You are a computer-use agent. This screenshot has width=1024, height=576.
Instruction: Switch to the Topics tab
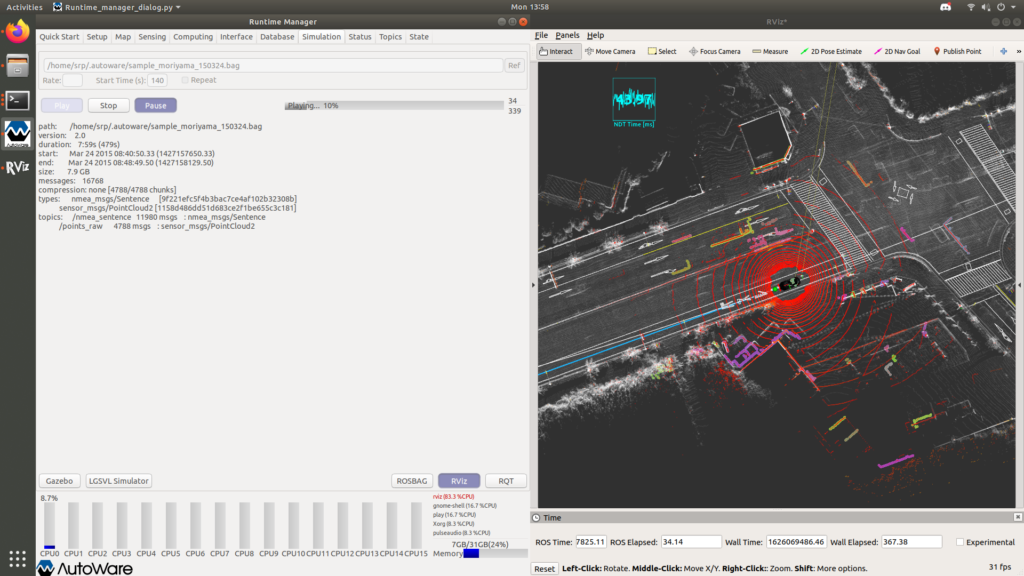[x=390, y=37]
